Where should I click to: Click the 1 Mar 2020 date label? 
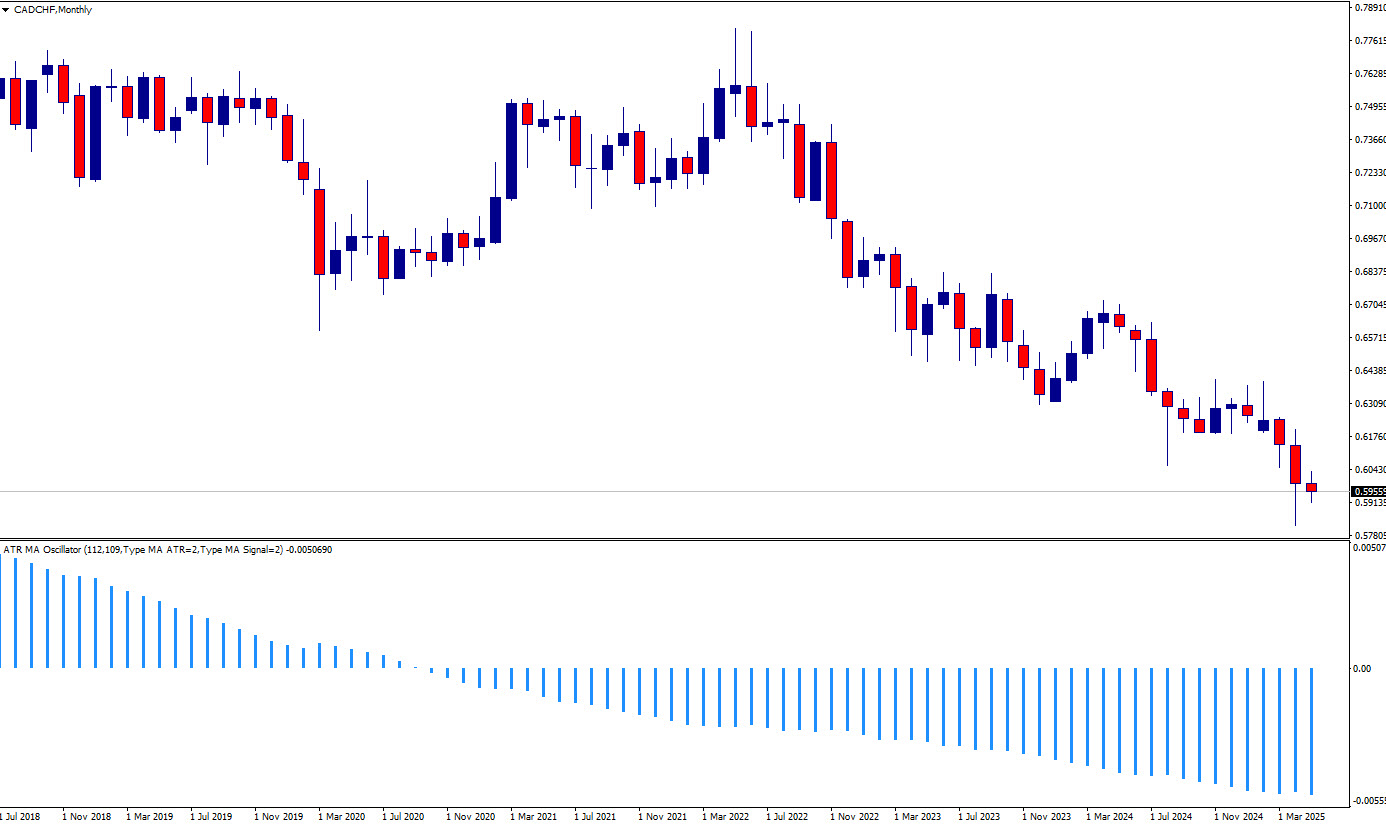click(342, 817)
